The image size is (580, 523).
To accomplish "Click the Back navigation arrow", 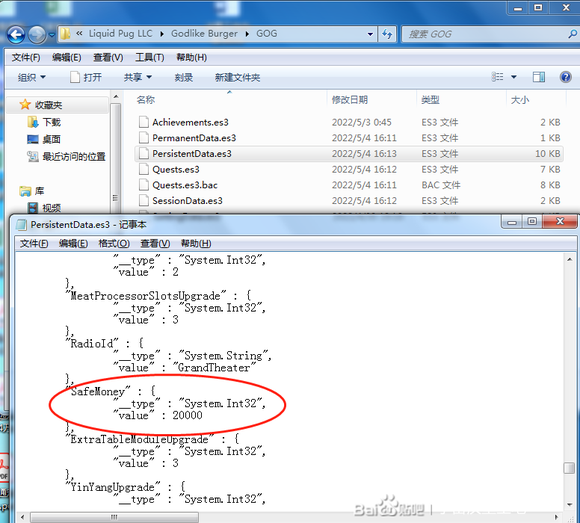I will (16, 34).
